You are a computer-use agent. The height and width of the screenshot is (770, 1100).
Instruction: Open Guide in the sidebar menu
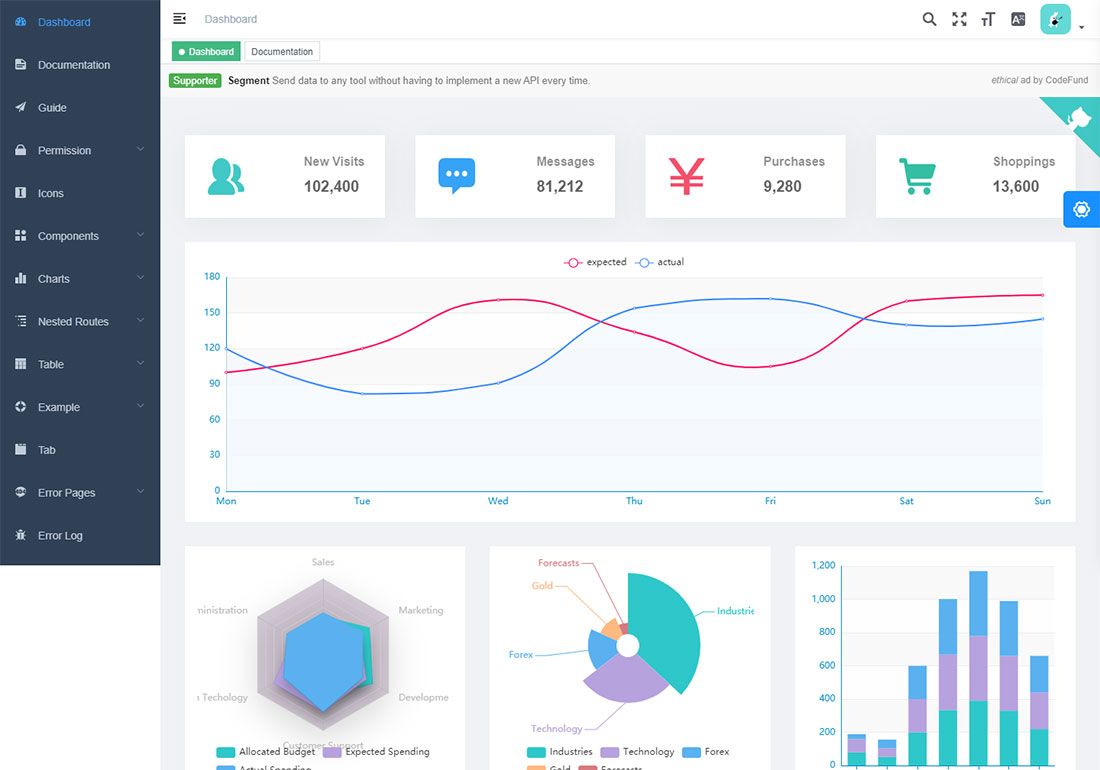[80, 107]
